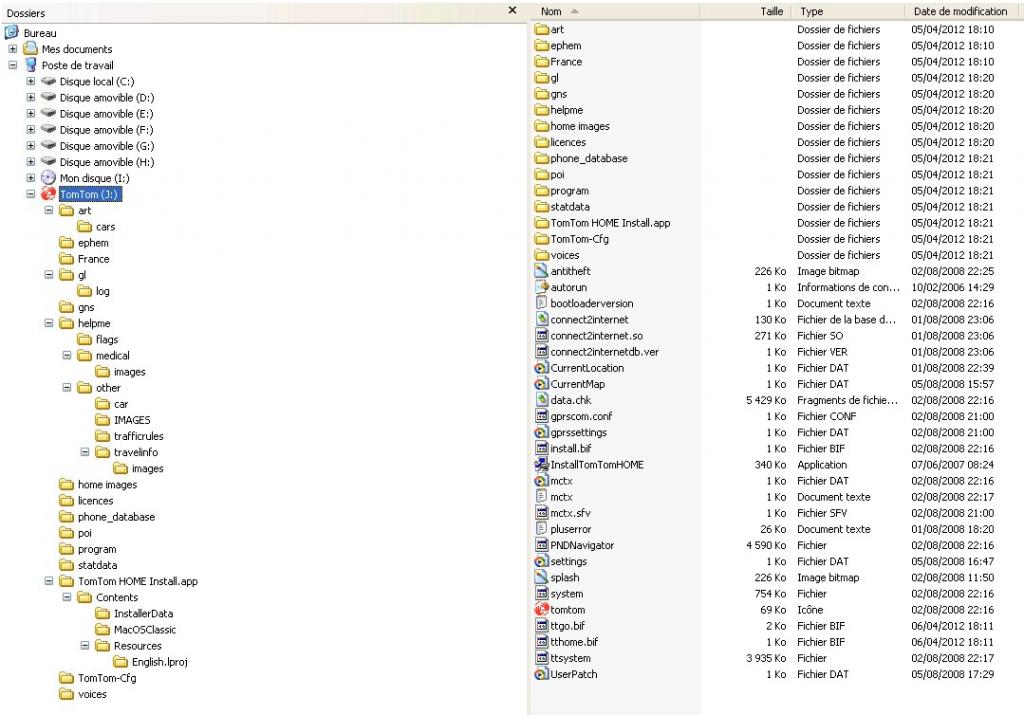
Task: Collapse the Contents folder node
Action: (x=67, y=597)
